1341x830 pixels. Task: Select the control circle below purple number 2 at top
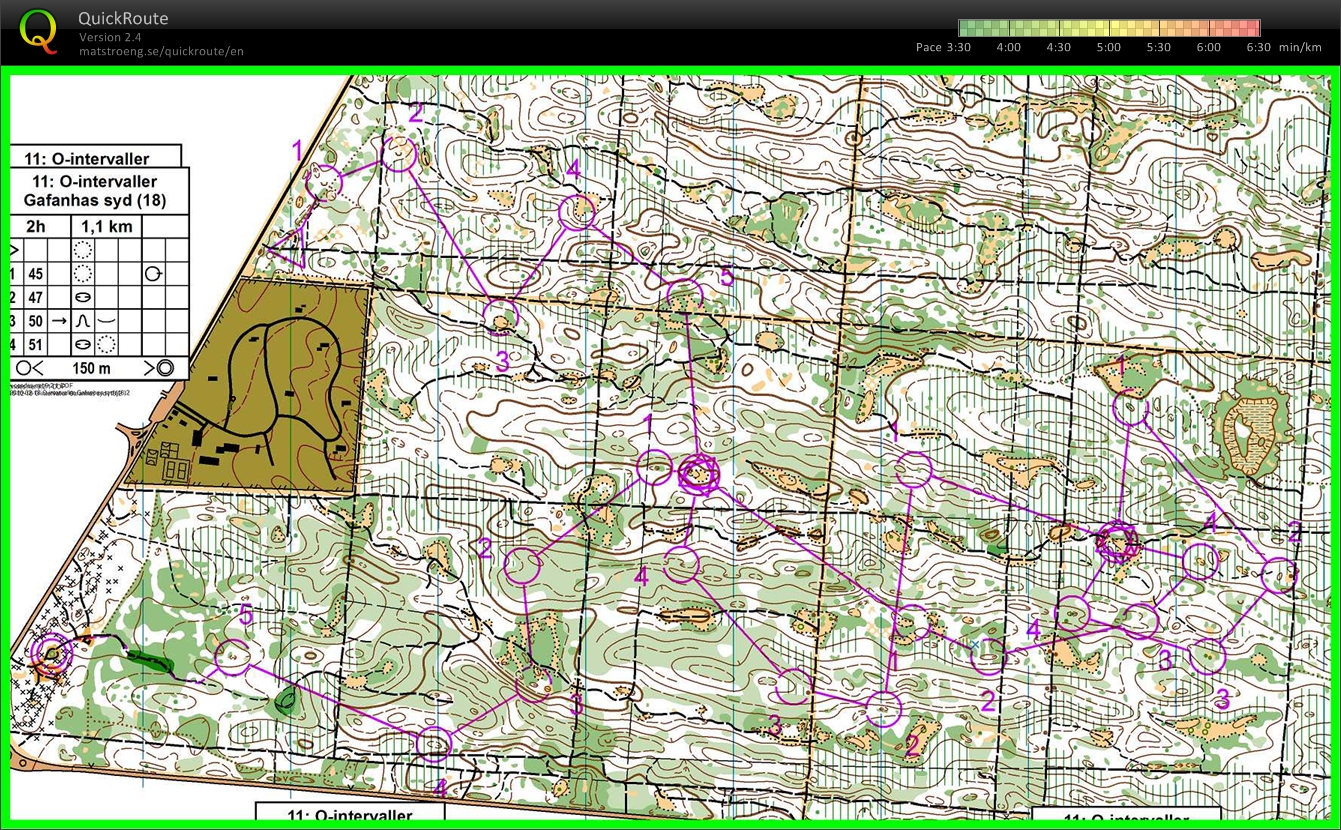pyautogui.click(x=399, y=154)
